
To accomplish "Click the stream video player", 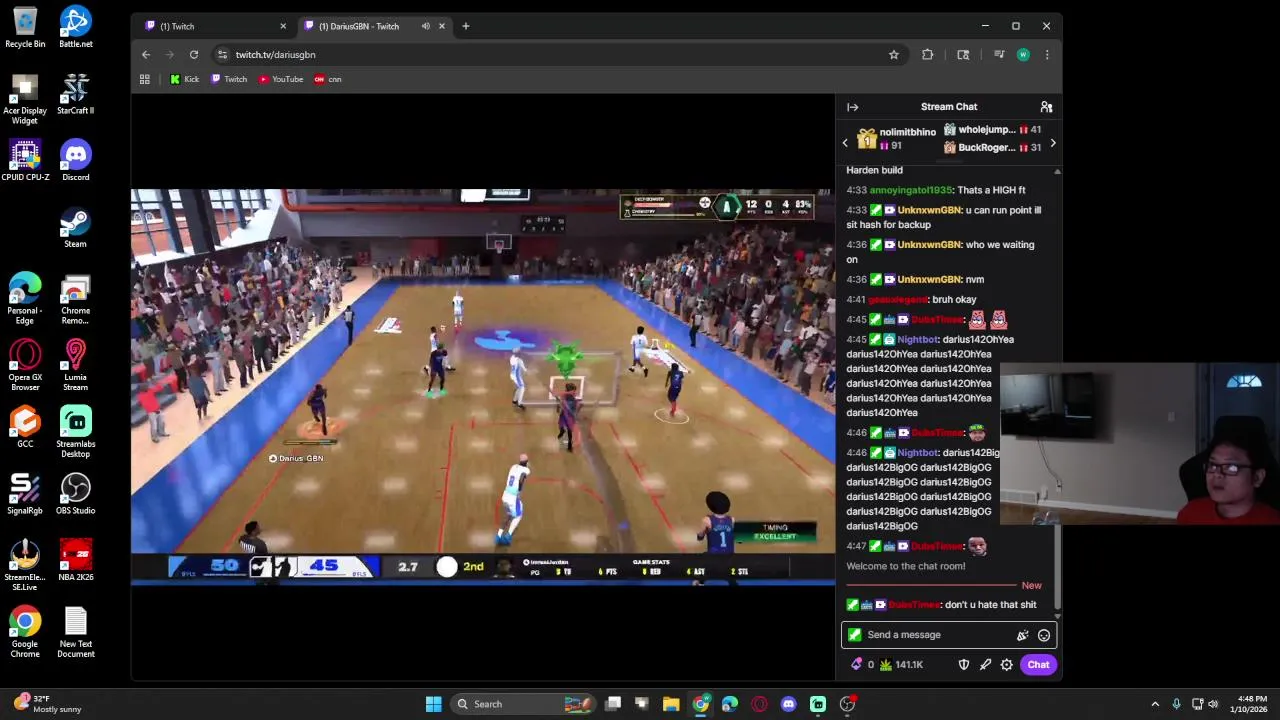I will (x=483, y=385).
